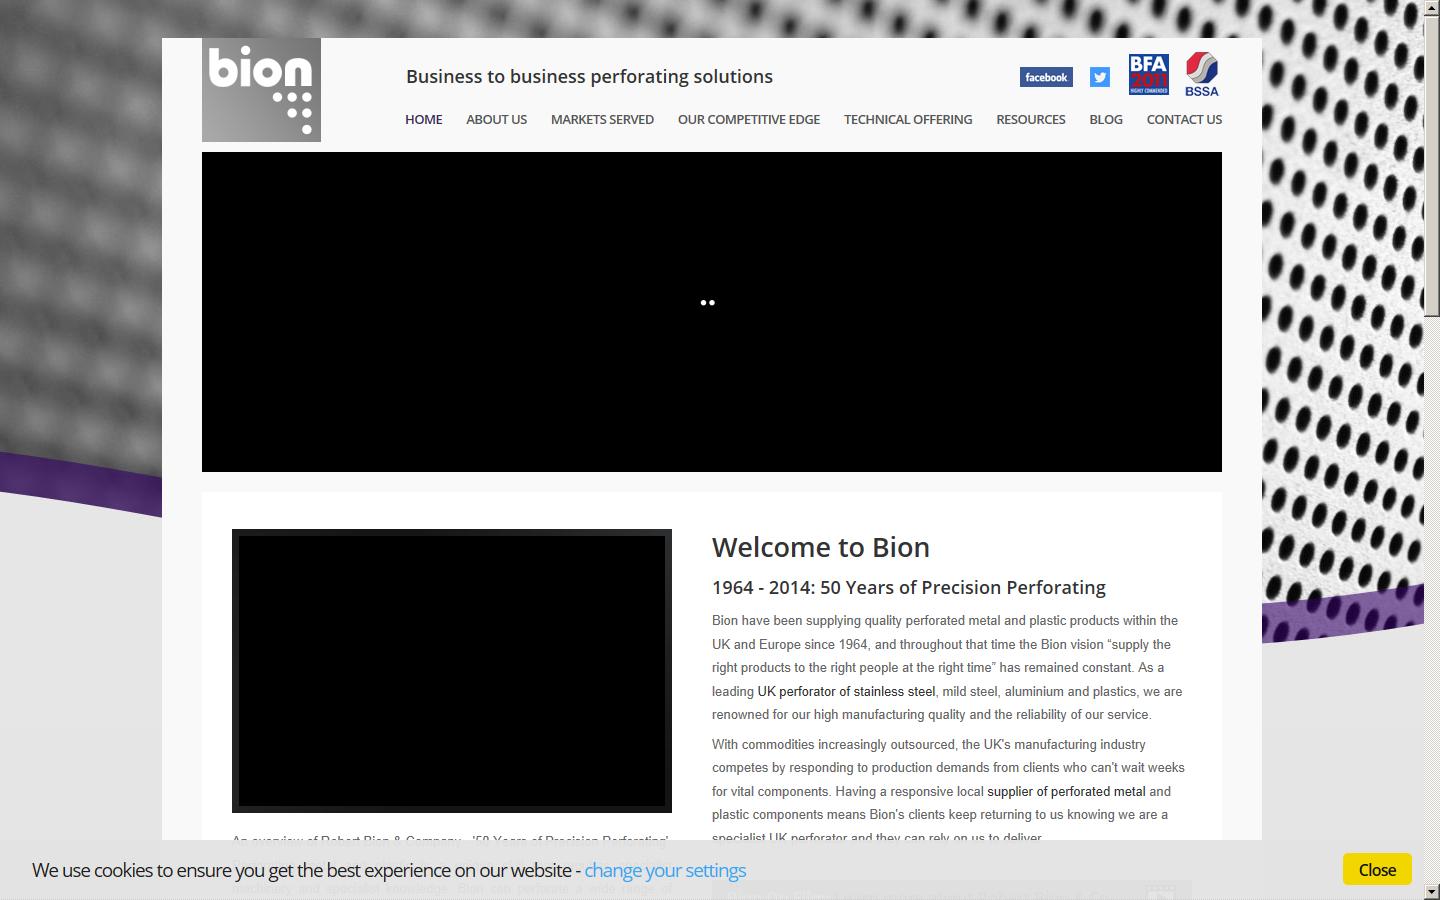1440x900 pixels.
Task: Click the BFA 2011 award badge
Action: pos(1147,73)
